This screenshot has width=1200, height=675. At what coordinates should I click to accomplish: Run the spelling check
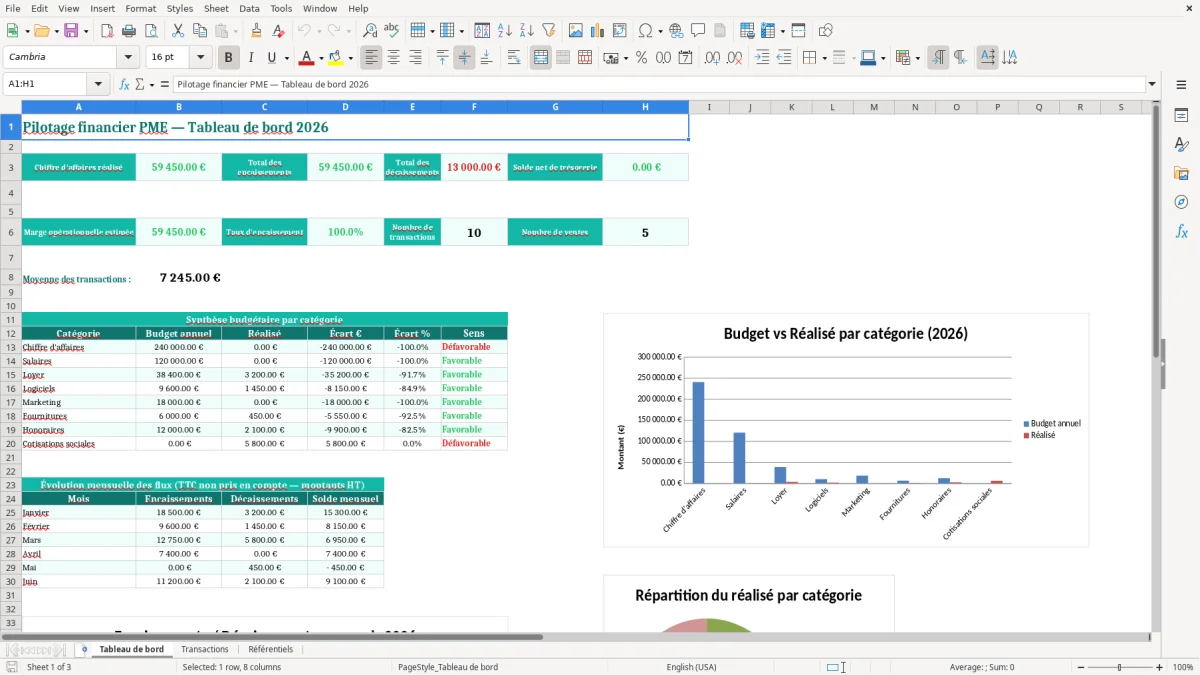point(392,31)
